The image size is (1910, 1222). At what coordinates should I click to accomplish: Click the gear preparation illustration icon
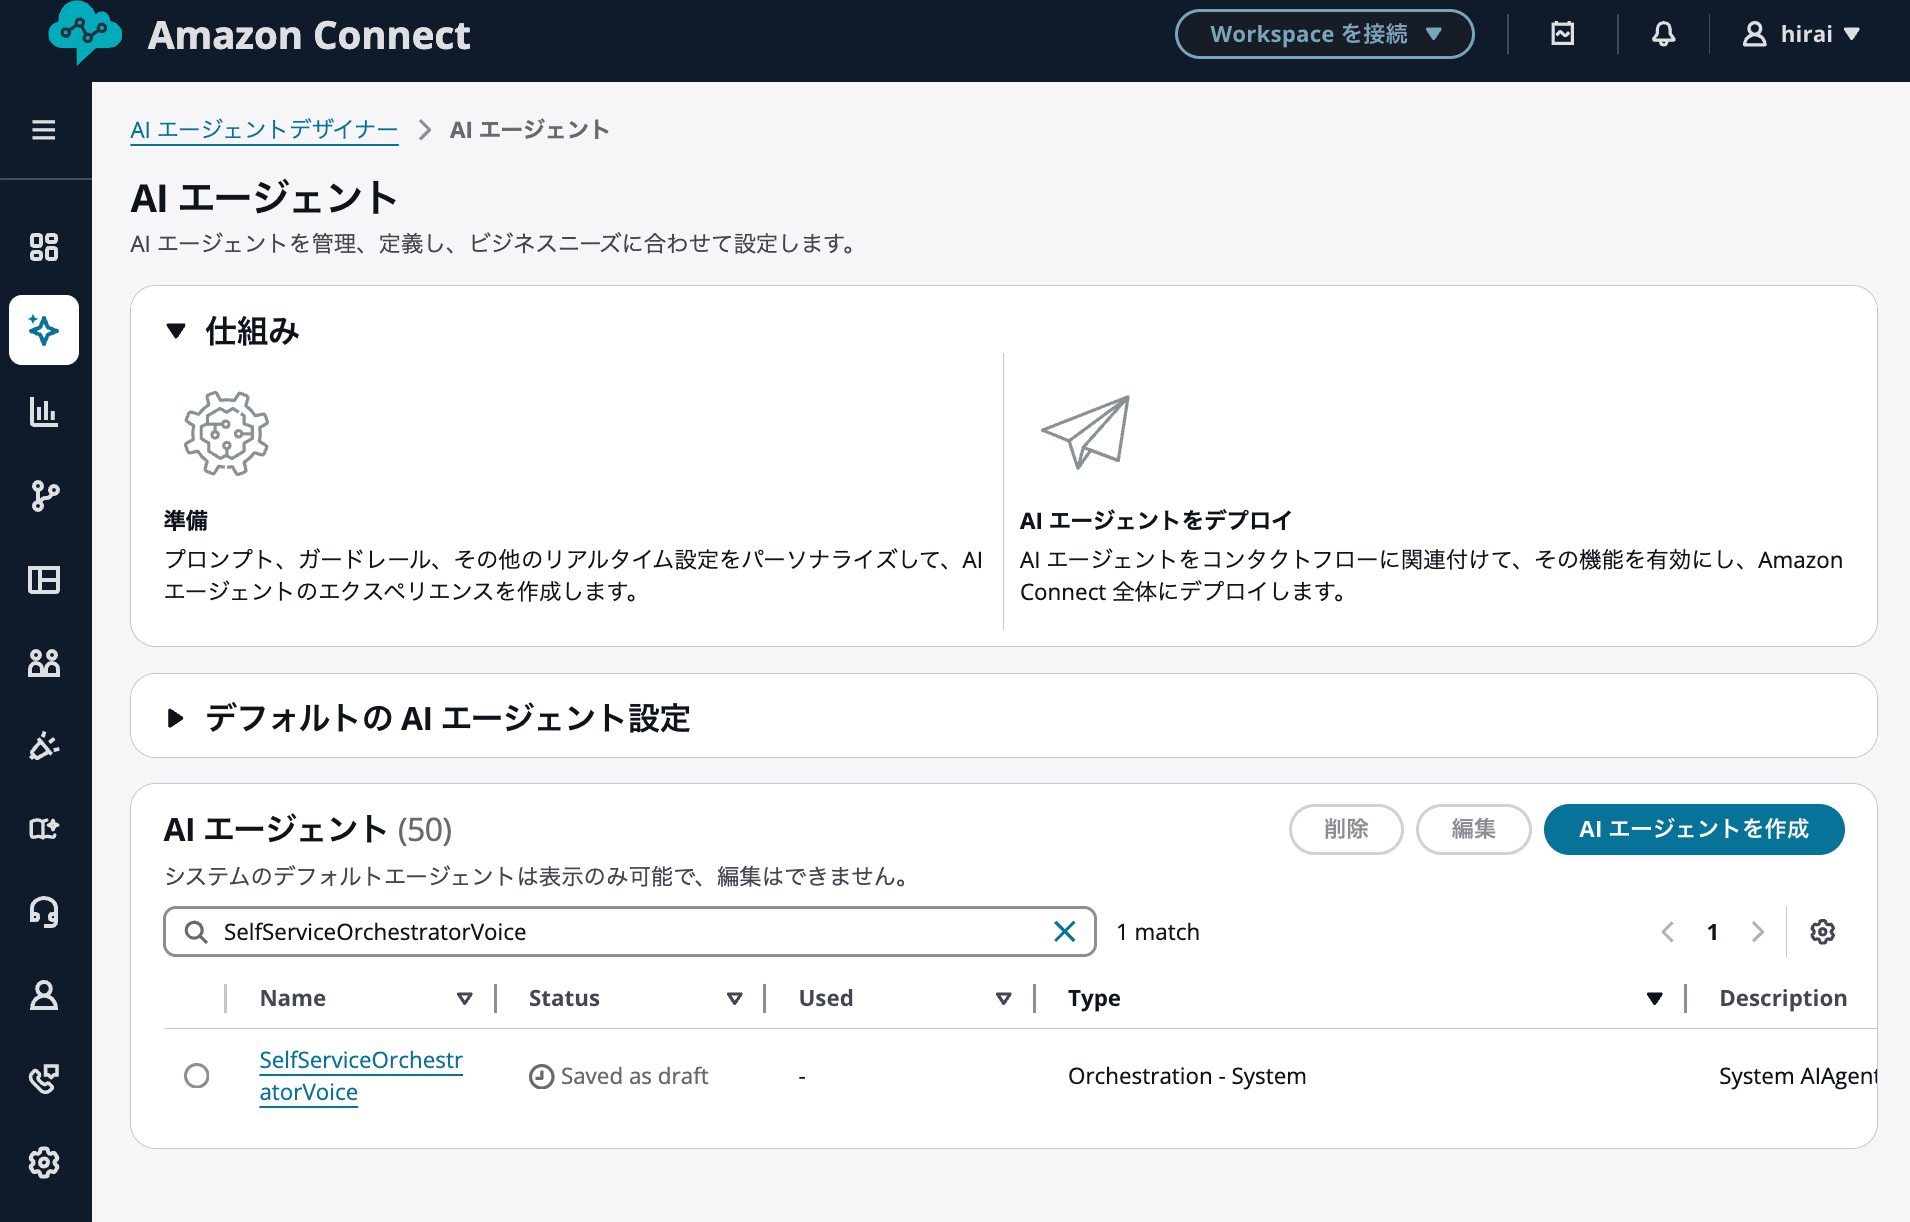point(227,433)
